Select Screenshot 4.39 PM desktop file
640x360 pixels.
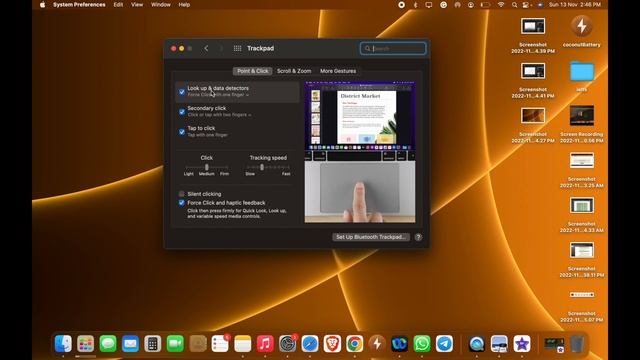pos(533,36)
